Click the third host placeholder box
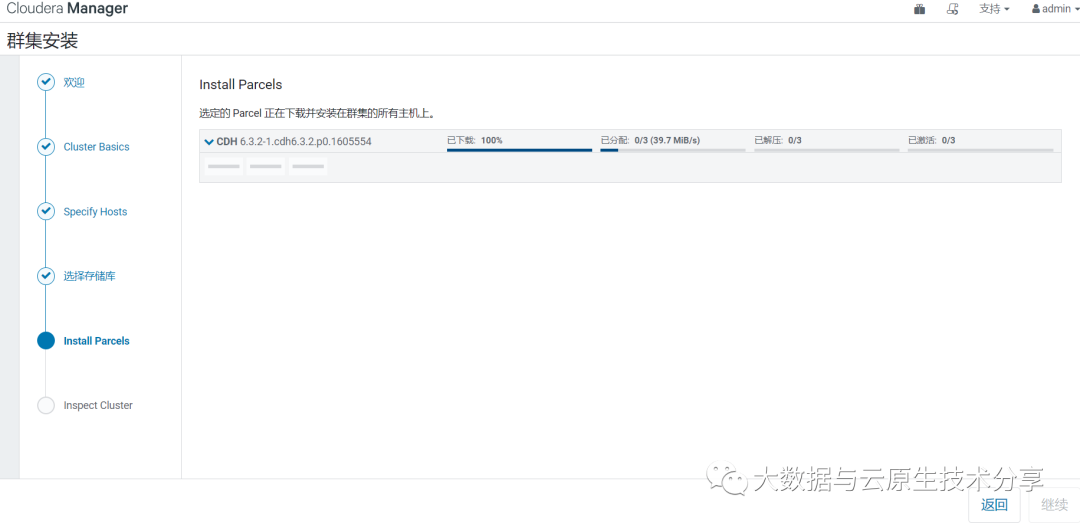 (x=308, y=166)
